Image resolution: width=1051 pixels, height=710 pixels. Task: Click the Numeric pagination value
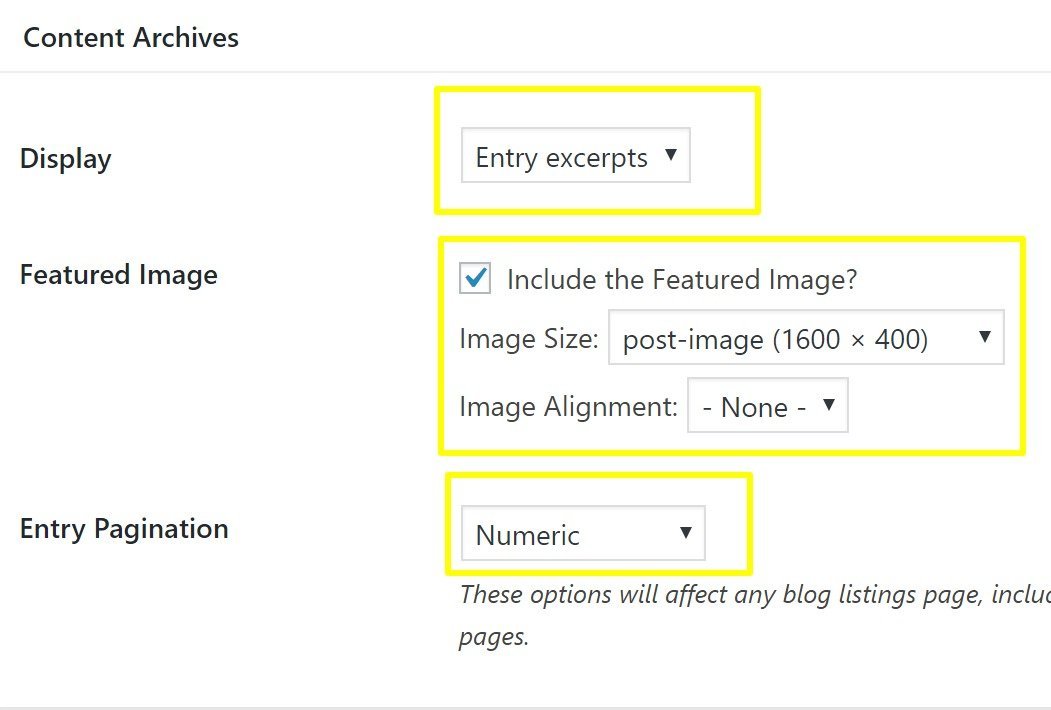(528, 535)
